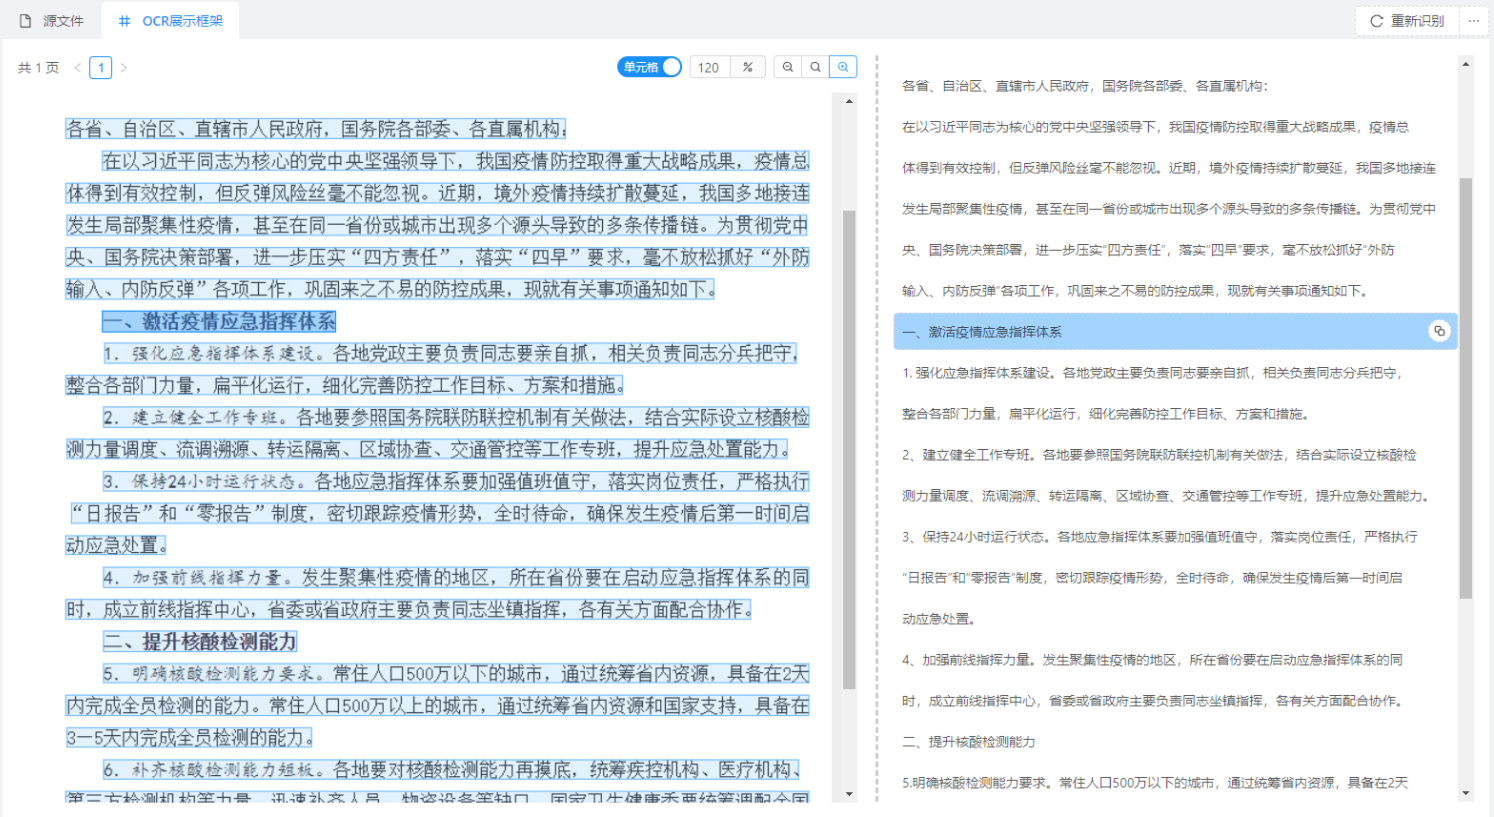Select document cell 二、提升核酸检测能力
Viewport: 1494px width, 817px height.
(x=200, y=641)
